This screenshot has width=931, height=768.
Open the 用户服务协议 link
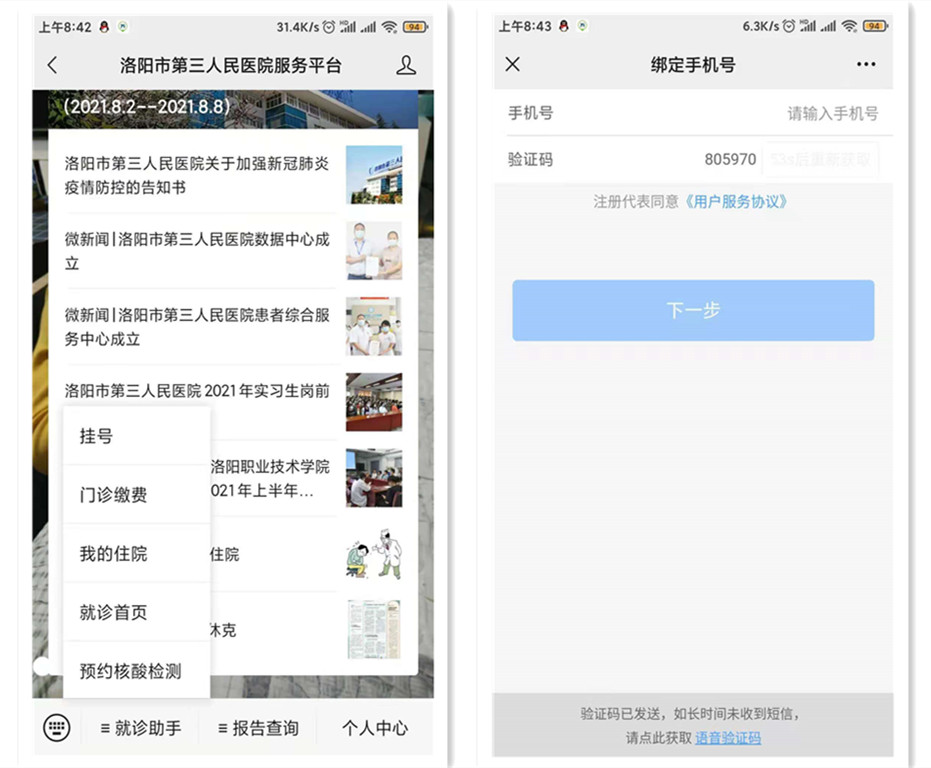[737, 202]
